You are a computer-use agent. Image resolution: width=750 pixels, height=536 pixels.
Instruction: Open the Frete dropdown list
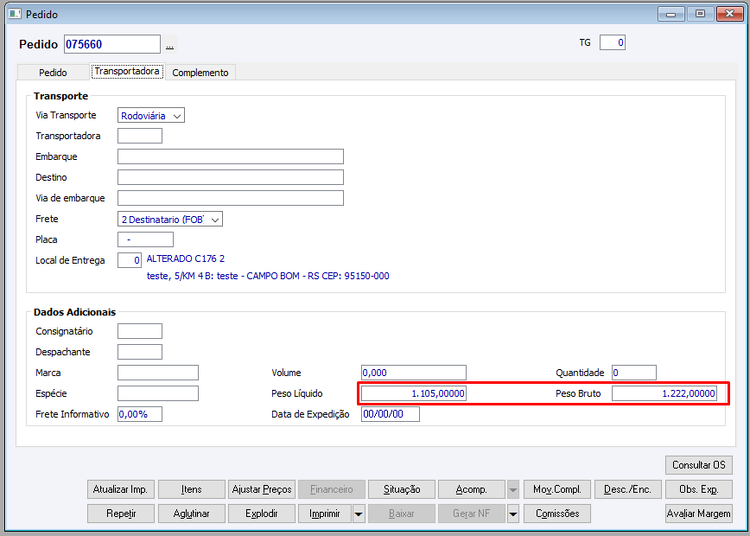170,219
